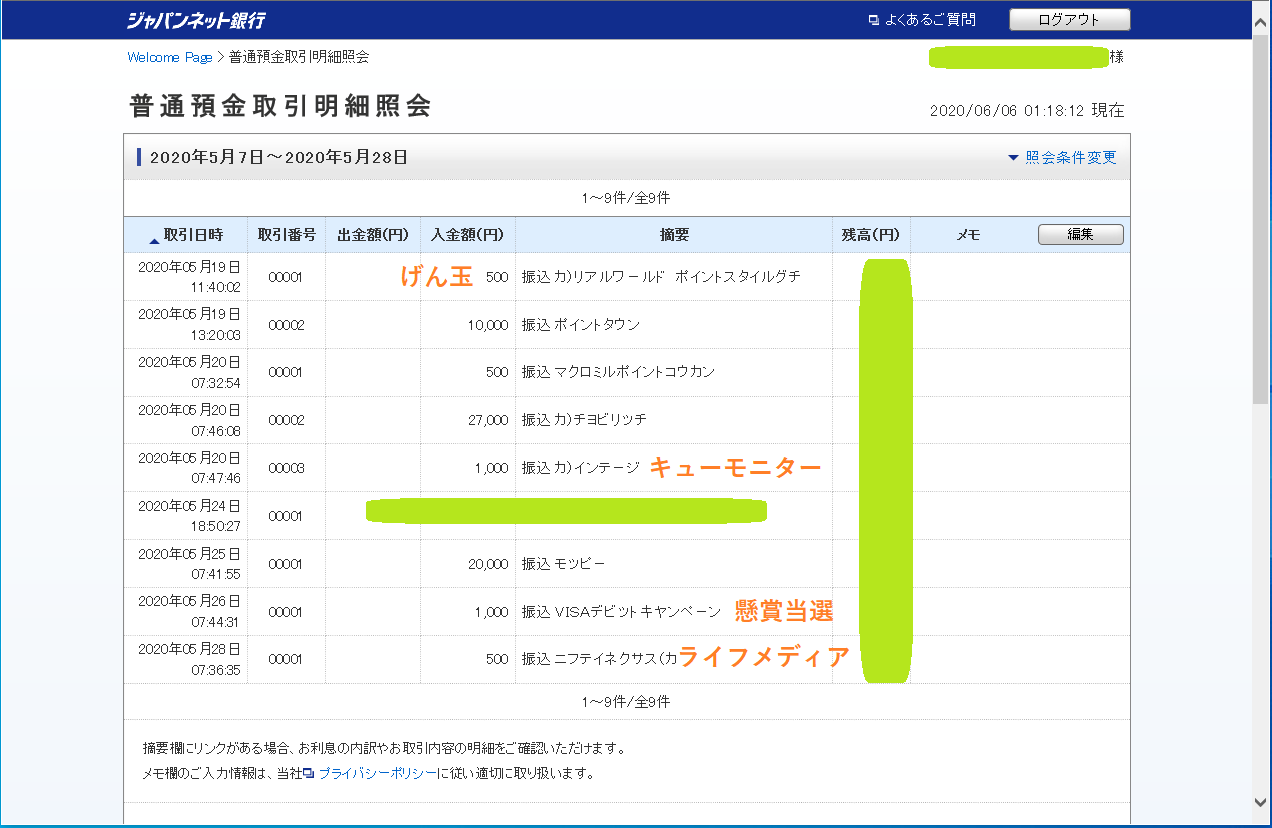The height and width of the screenshot is (828, 1272).
Task: Click the window icon beside よくあるご質問
Action: click(873, 20)
